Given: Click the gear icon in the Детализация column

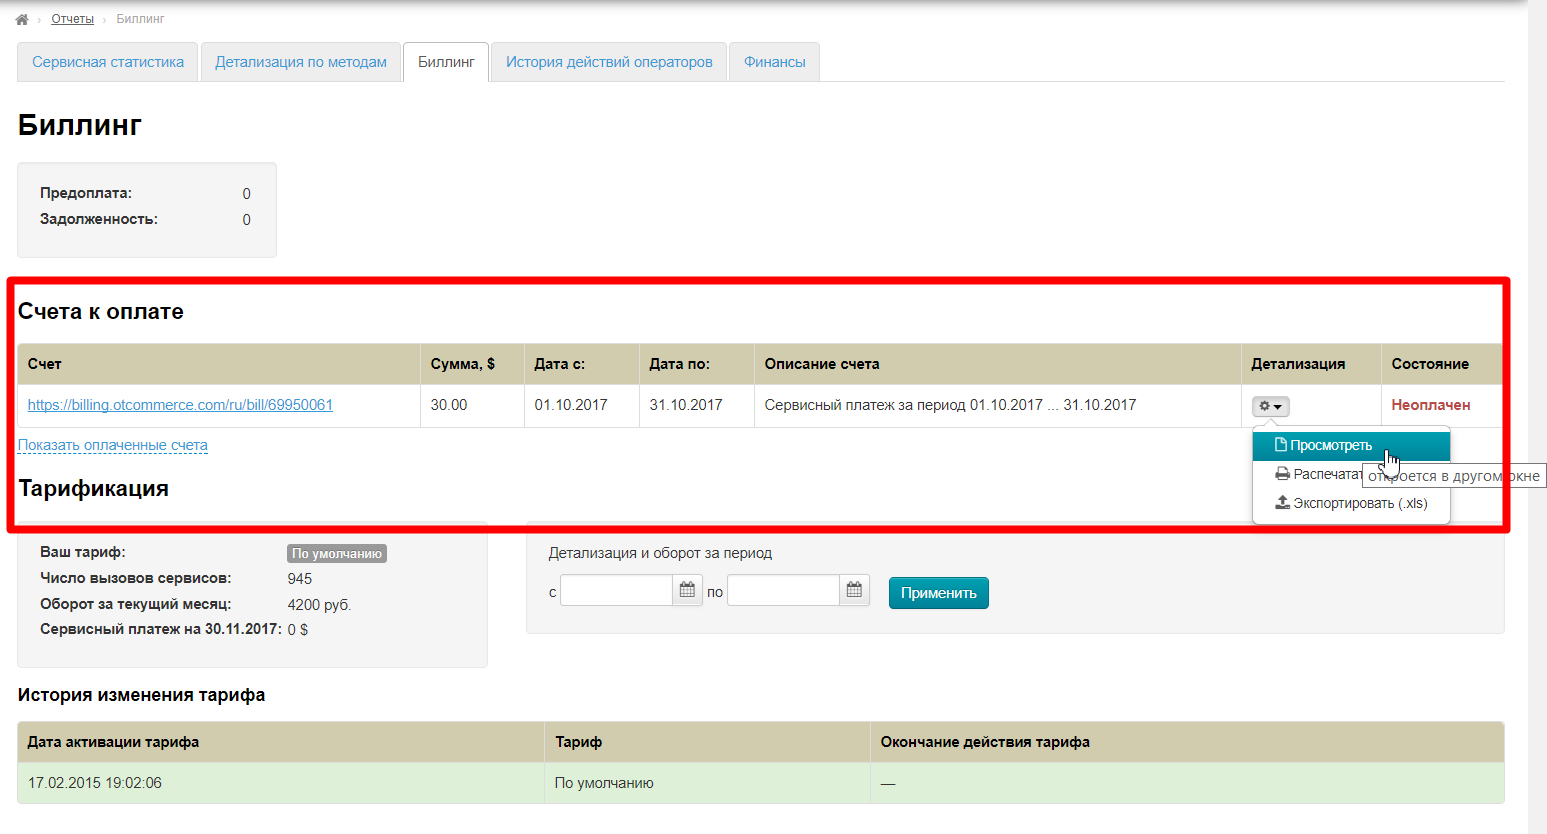Looking at the screenshot, I should pos(1265,405).
